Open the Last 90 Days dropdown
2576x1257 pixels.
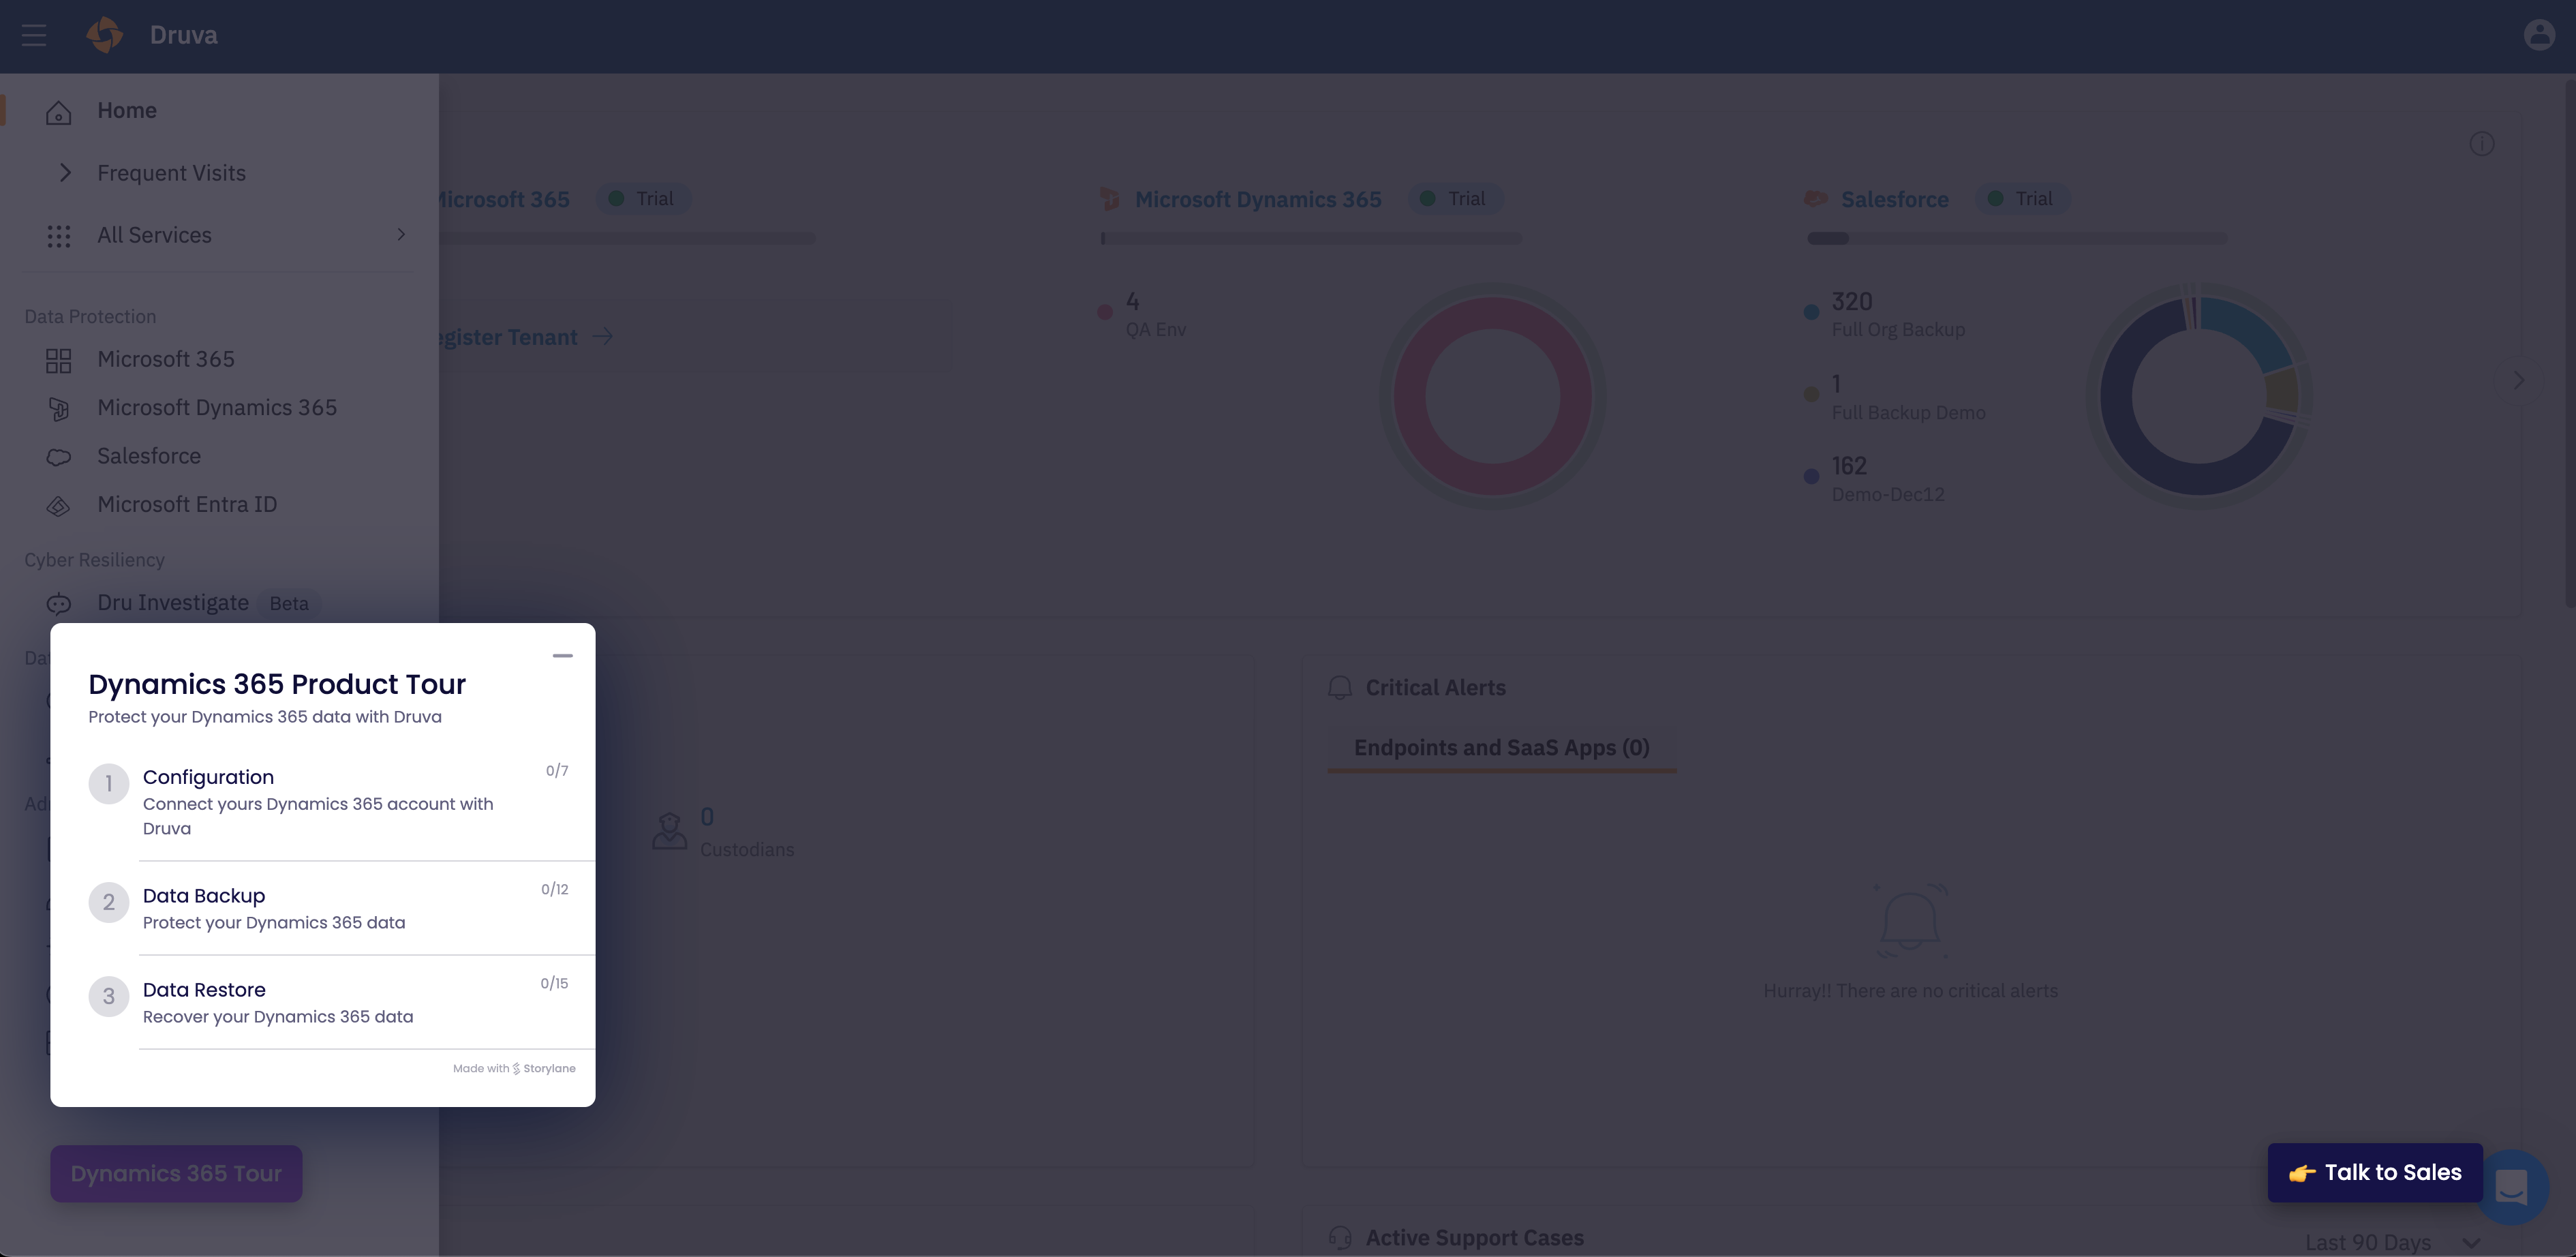coord(2390,1242)
